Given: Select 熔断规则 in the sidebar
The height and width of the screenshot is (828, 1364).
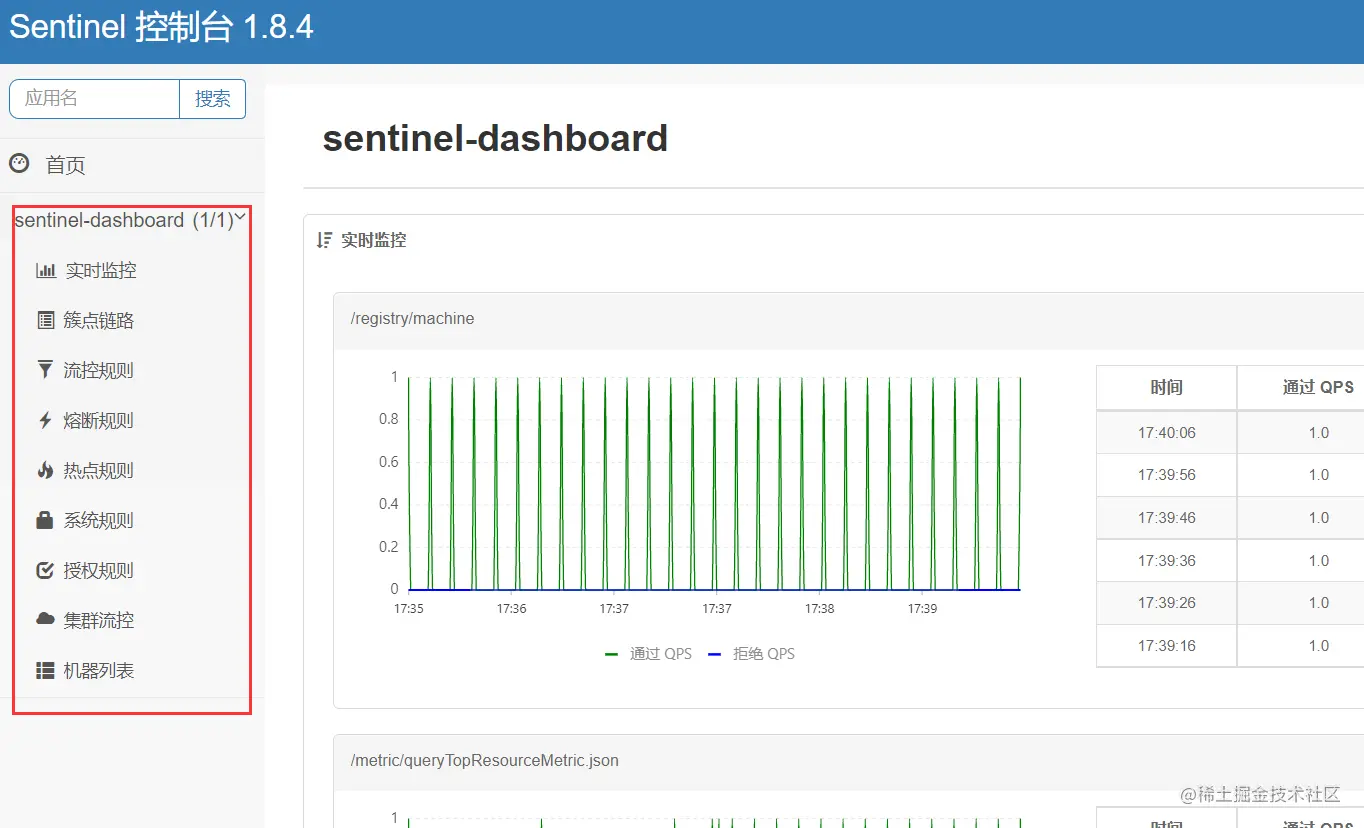Looking at the screenshot, I should tap(99, 421).
